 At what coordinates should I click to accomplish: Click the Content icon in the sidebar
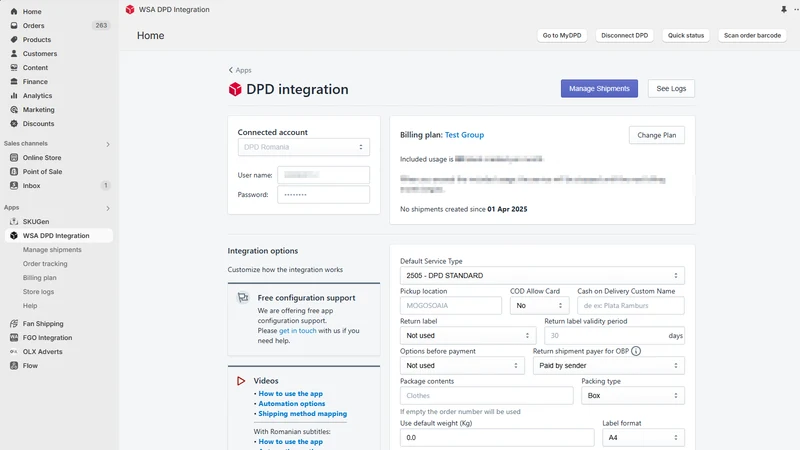pos(14,67)
